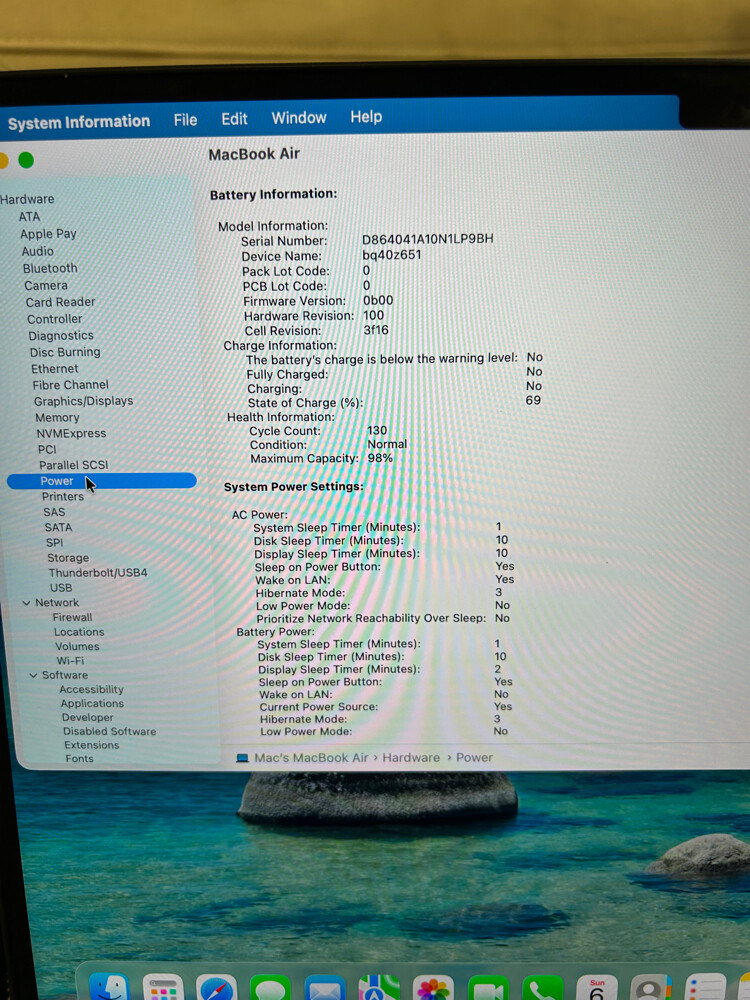Select Printers in the sidebar
The image size is (750, 1000).
(x=63, y=496)
